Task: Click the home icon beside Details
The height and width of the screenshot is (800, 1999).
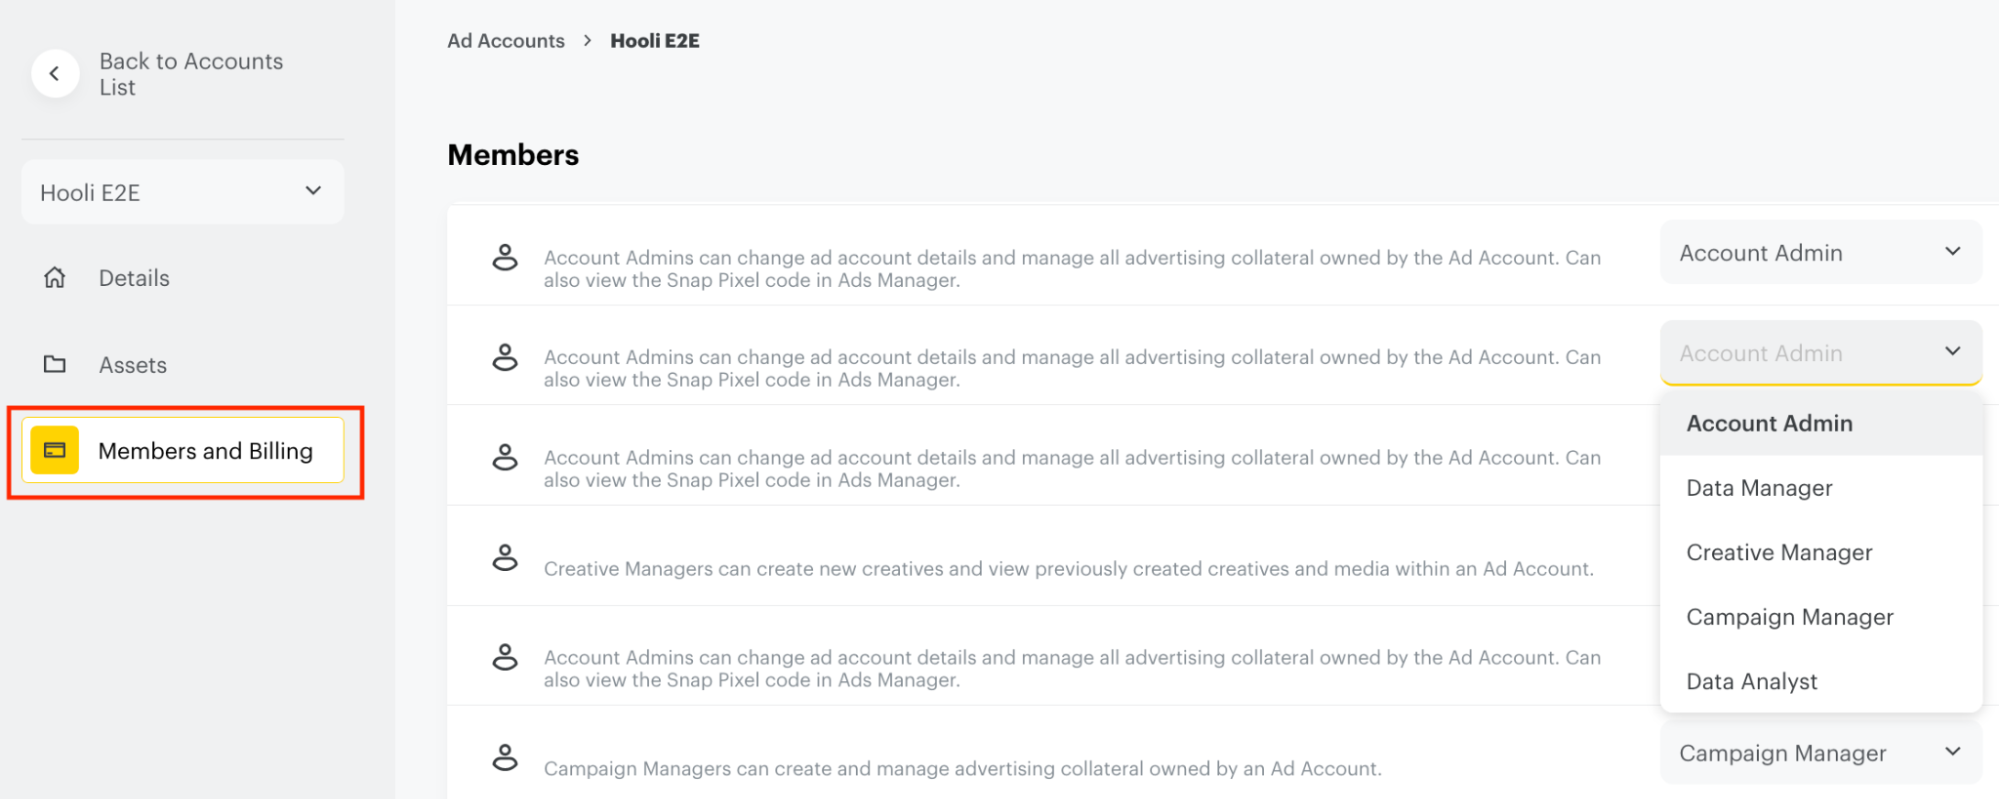Action: [x=55, y=278]
